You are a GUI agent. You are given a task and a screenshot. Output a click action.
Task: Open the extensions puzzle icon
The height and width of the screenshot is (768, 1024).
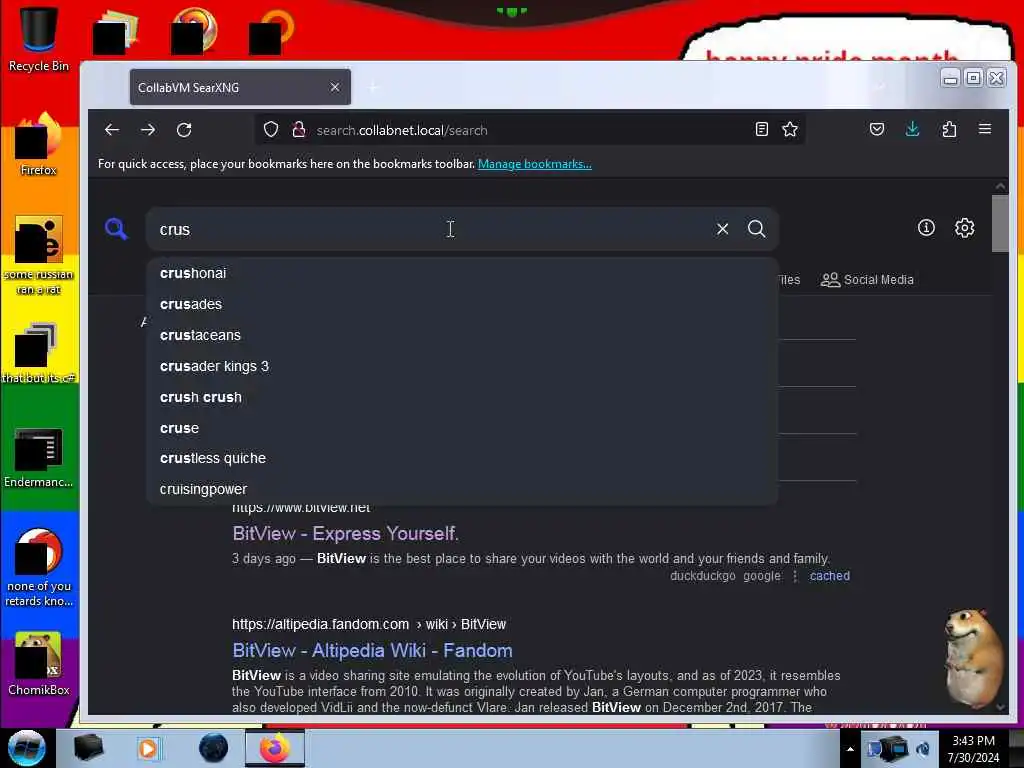pos(949,129)
